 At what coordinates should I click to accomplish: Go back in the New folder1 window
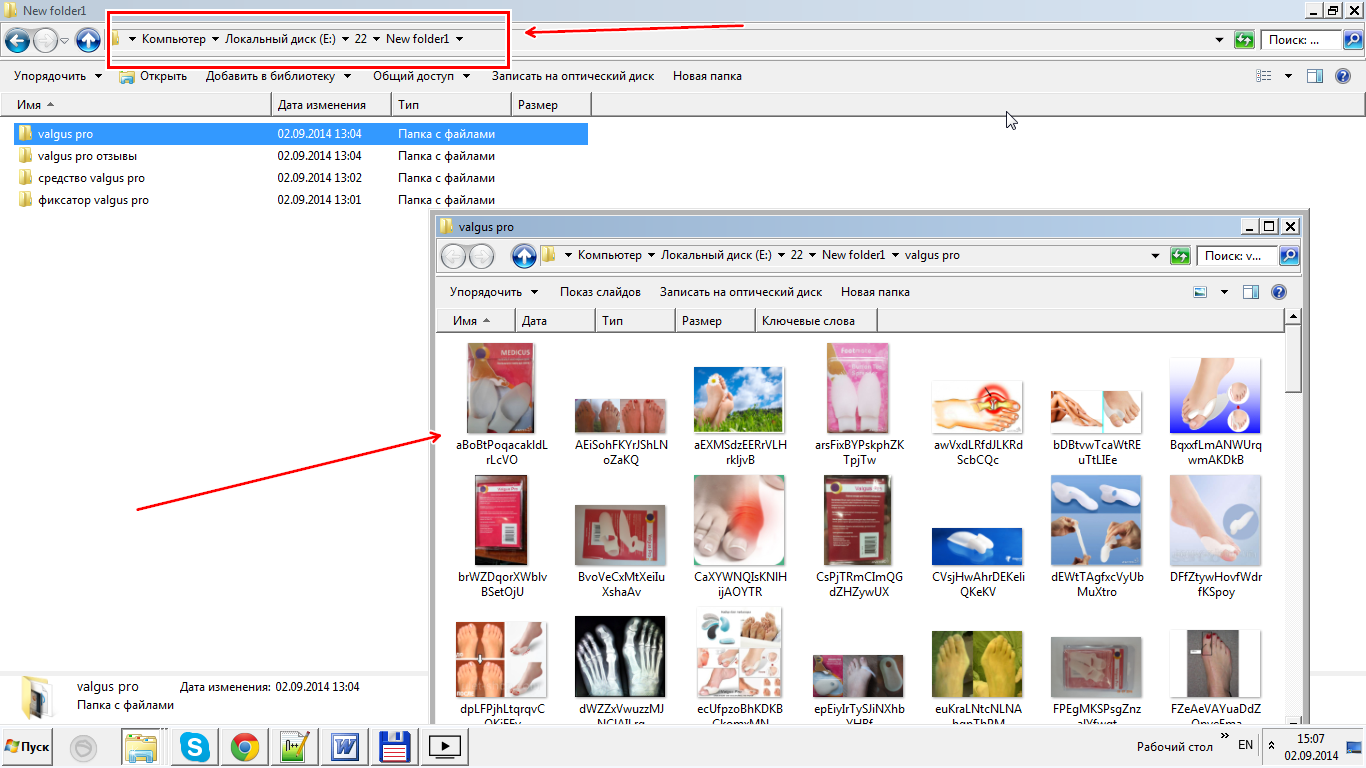tap(17, 40)
